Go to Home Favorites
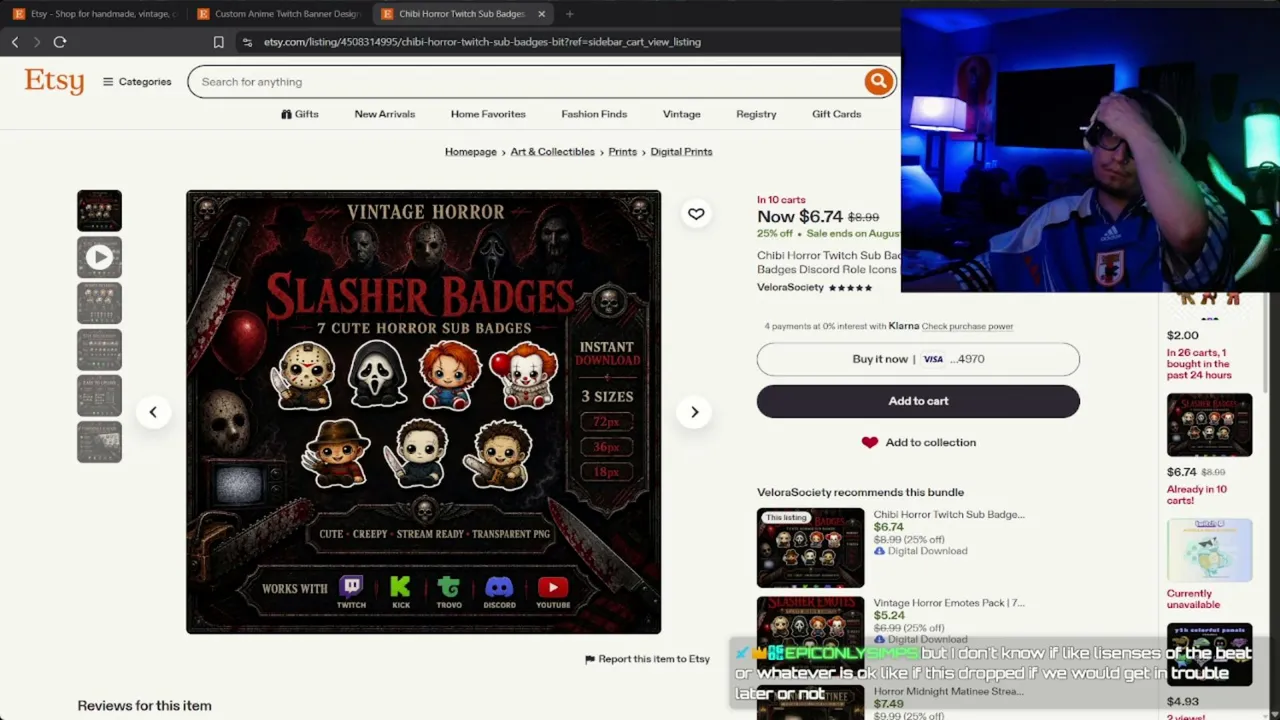The image size is (1280, 720). (x=488, y=114)
